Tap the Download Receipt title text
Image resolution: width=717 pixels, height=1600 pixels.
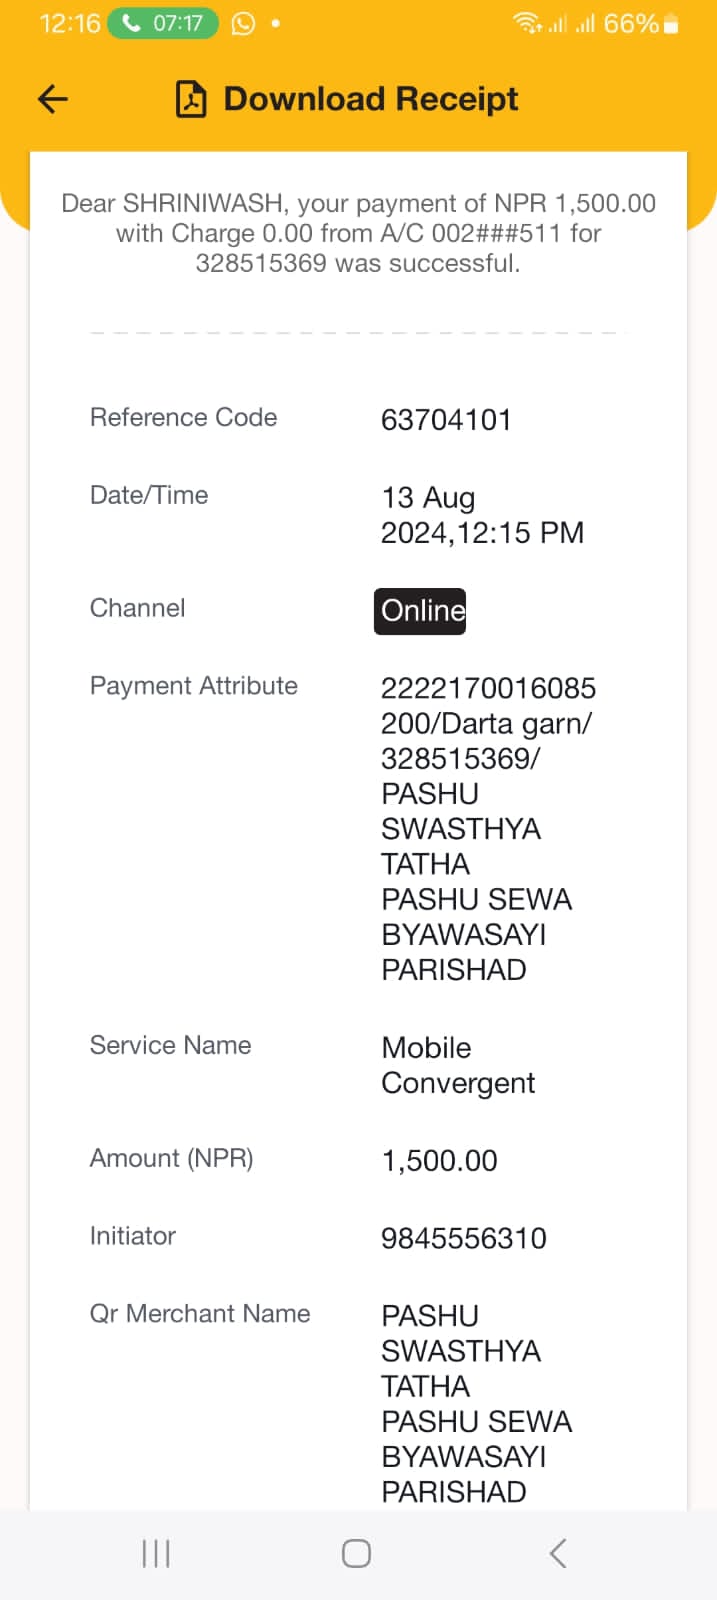click(371, 99)
